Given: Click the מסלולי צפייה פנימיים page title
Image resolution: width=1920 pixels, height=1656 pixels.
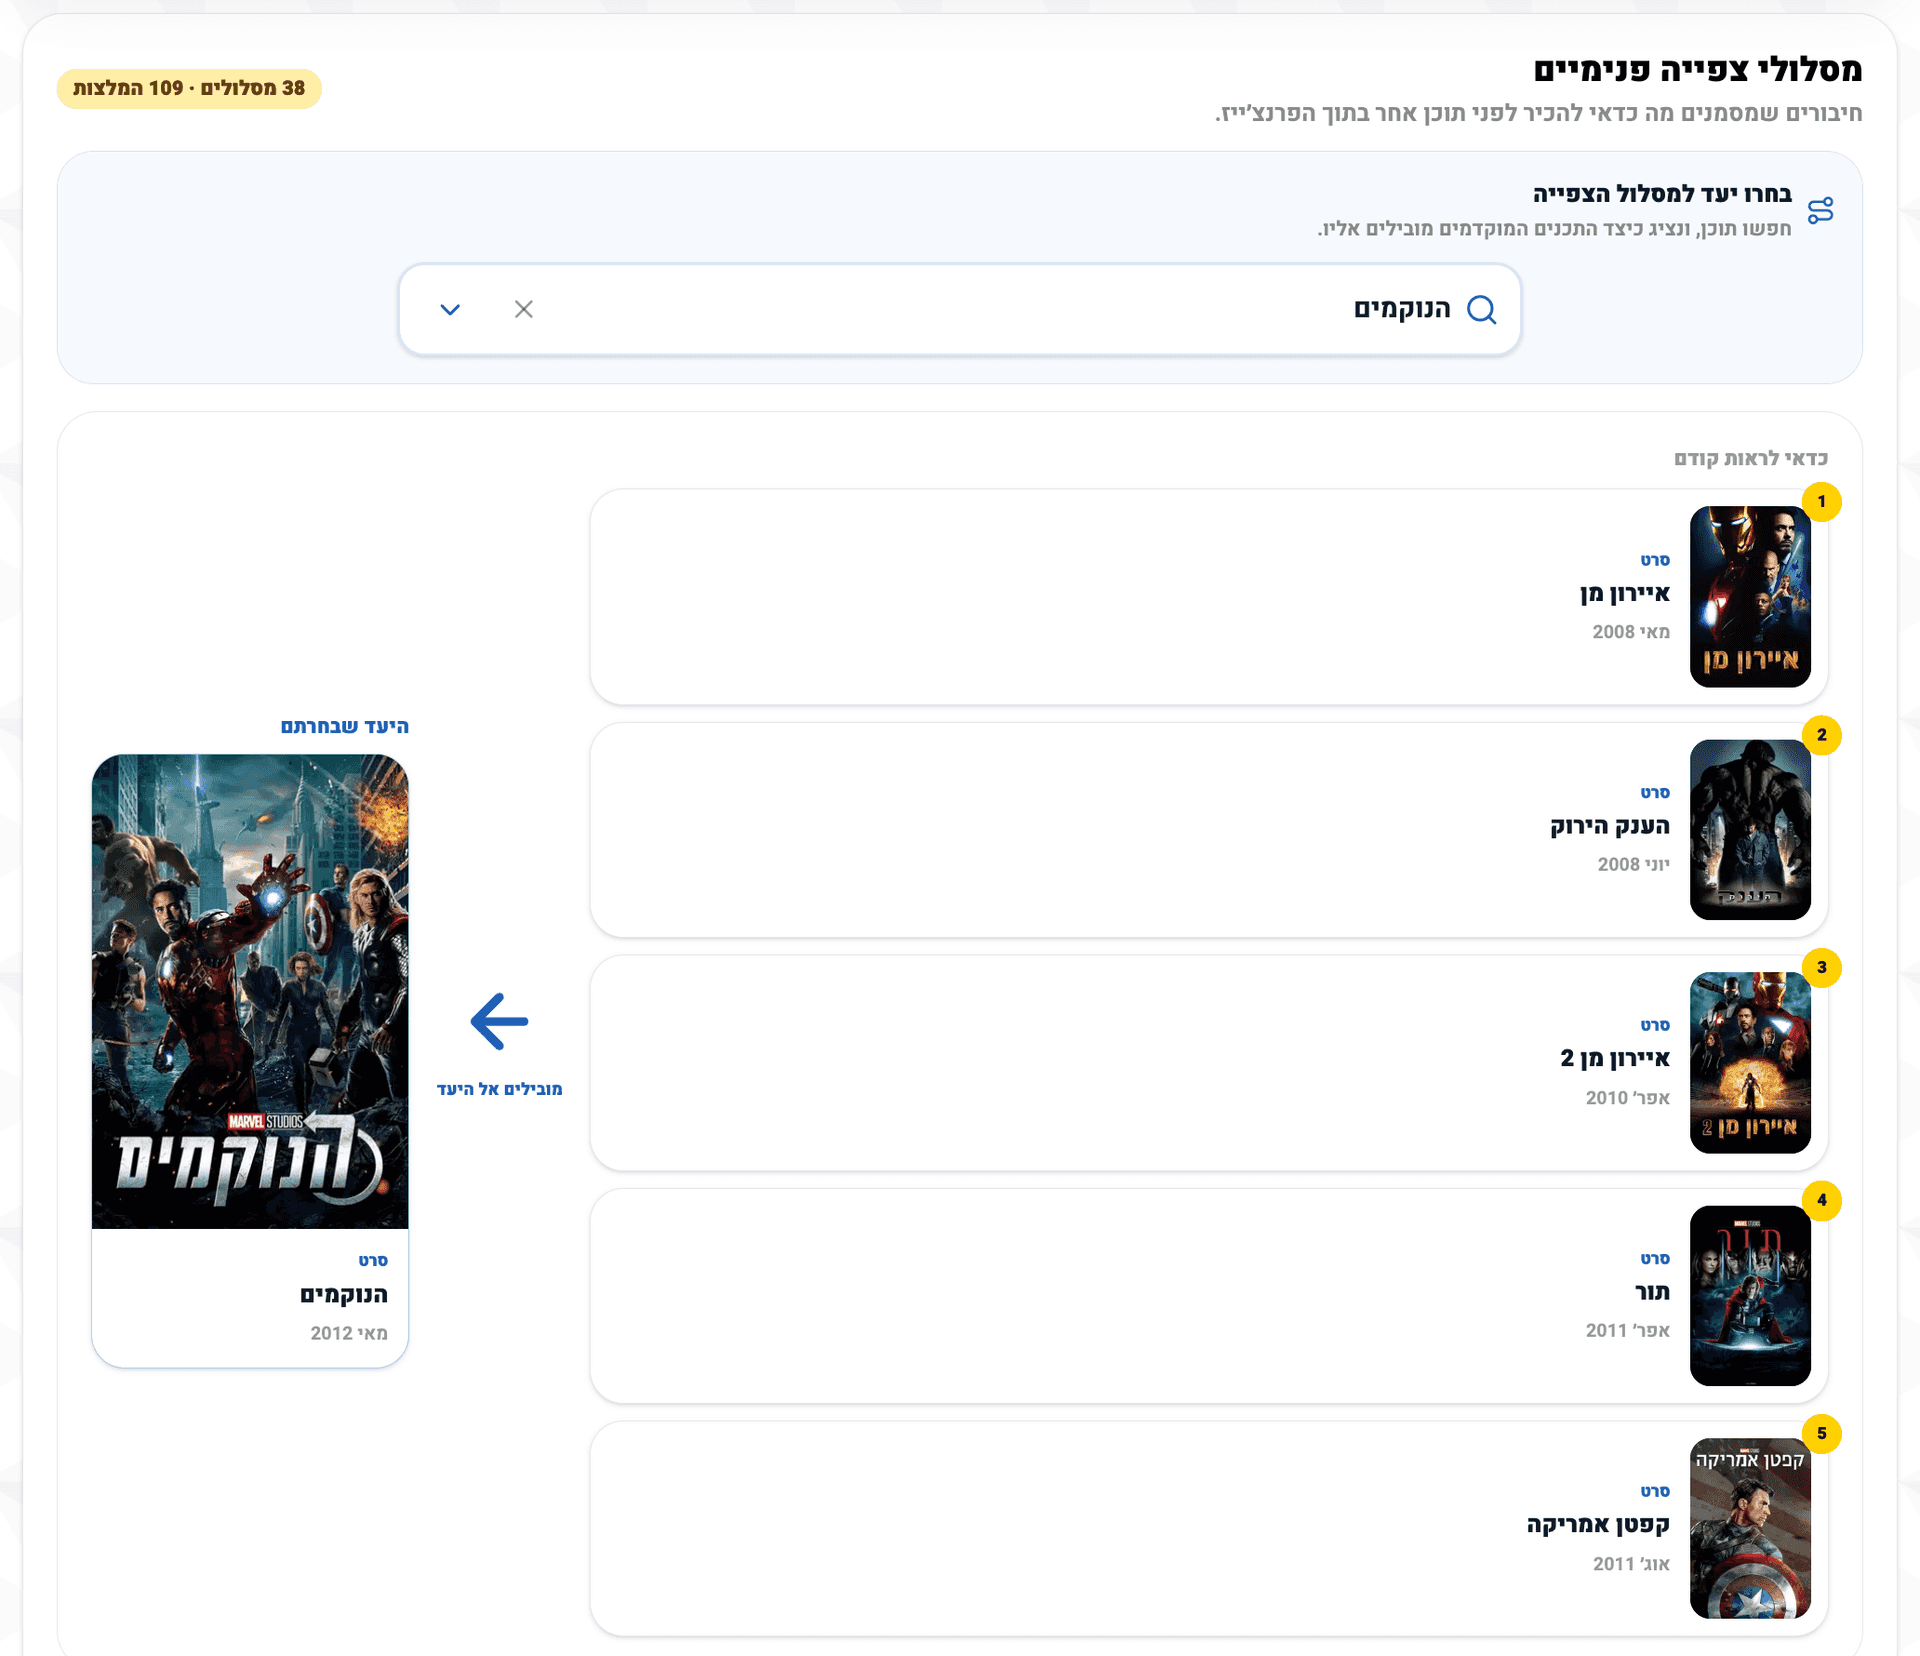Looking at the screenshot, I should [1698, 69].
